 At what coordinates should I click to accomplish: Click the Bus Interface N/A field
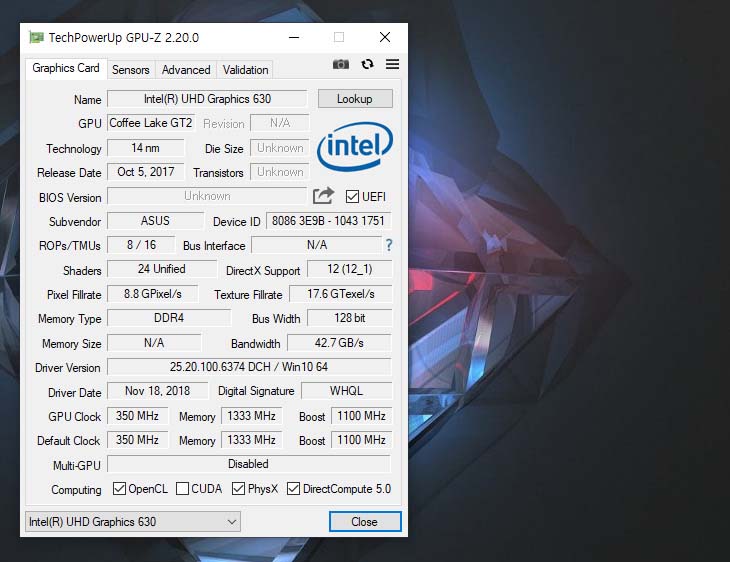tap(317, 245)
